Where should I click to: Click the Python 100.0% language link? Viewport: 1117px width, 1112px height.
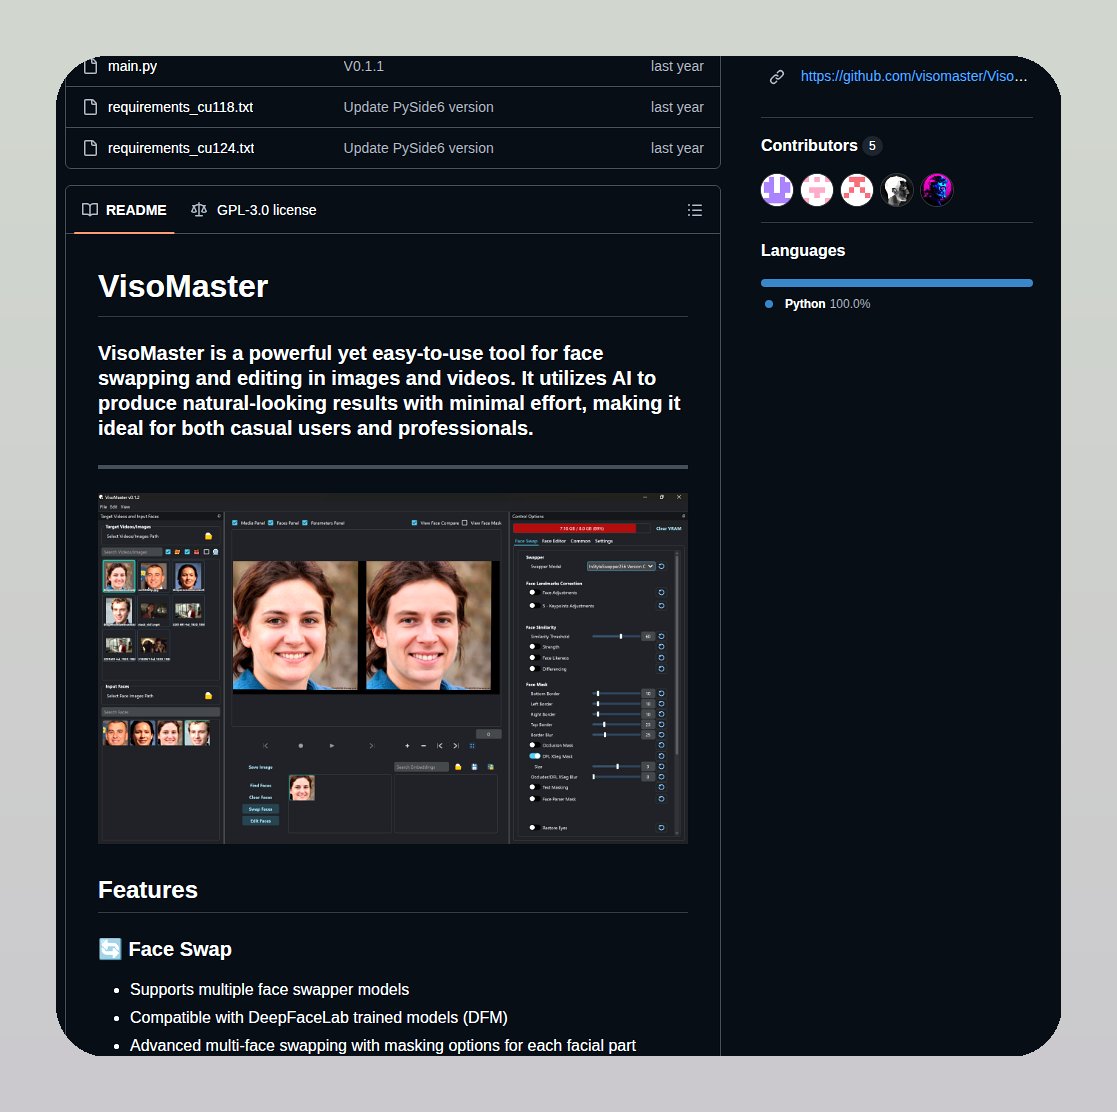827,304
